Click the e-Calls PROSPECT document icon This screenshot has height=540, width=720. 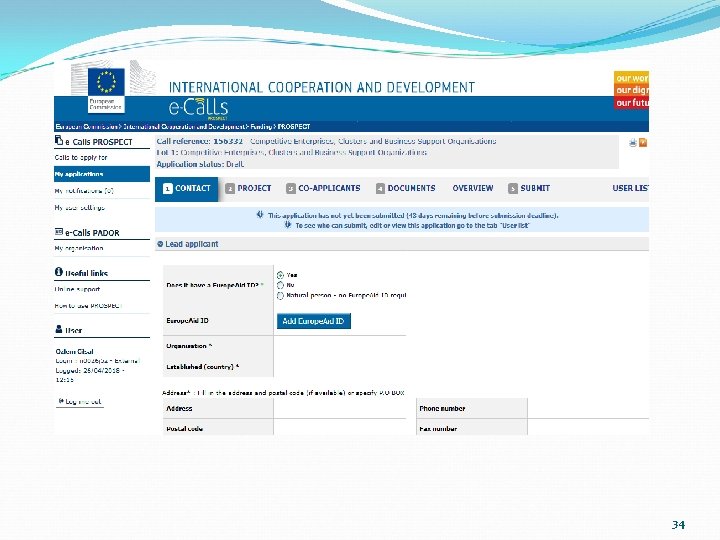[59, 140]
